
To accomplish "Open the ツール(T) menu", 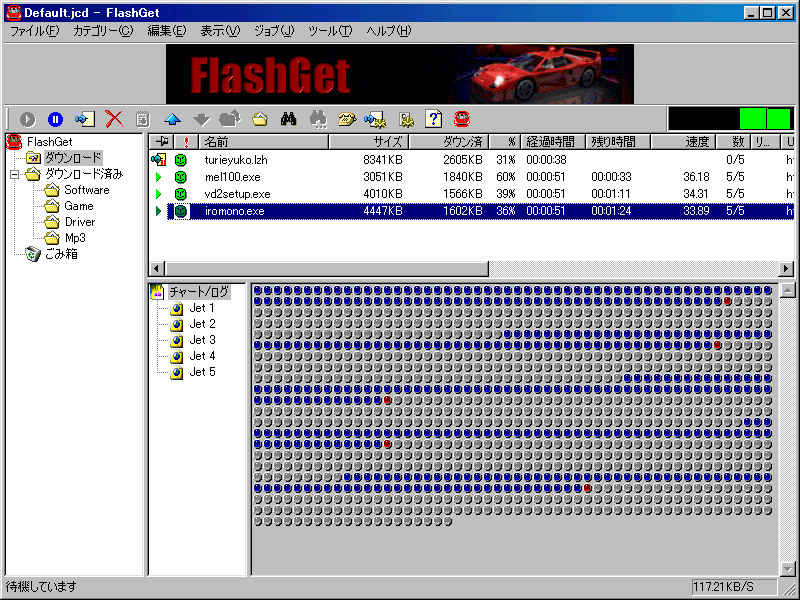I will point(330,31).
